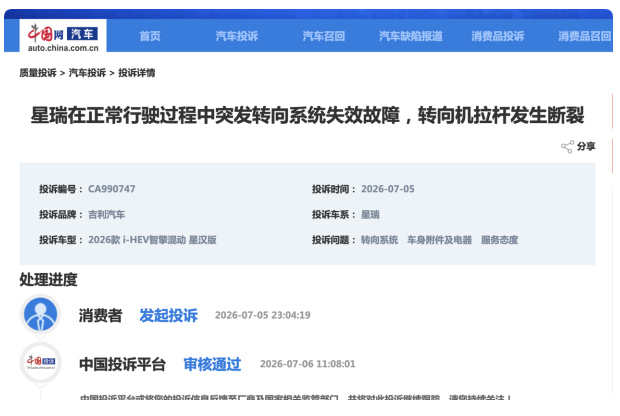Click the consumer avatar icon
Image resolution: width=620 pixels, height=416 pixels.
click(40, 315)
